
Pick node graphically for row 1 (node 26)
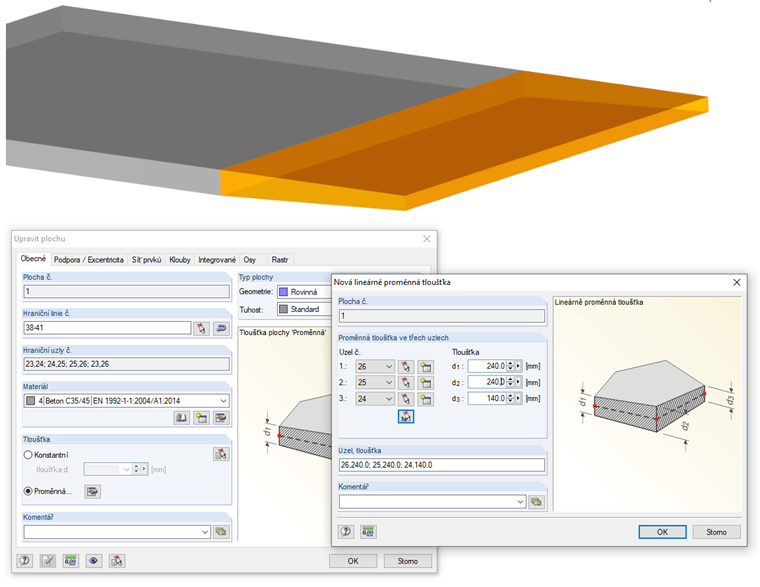(x=406, y=366)
